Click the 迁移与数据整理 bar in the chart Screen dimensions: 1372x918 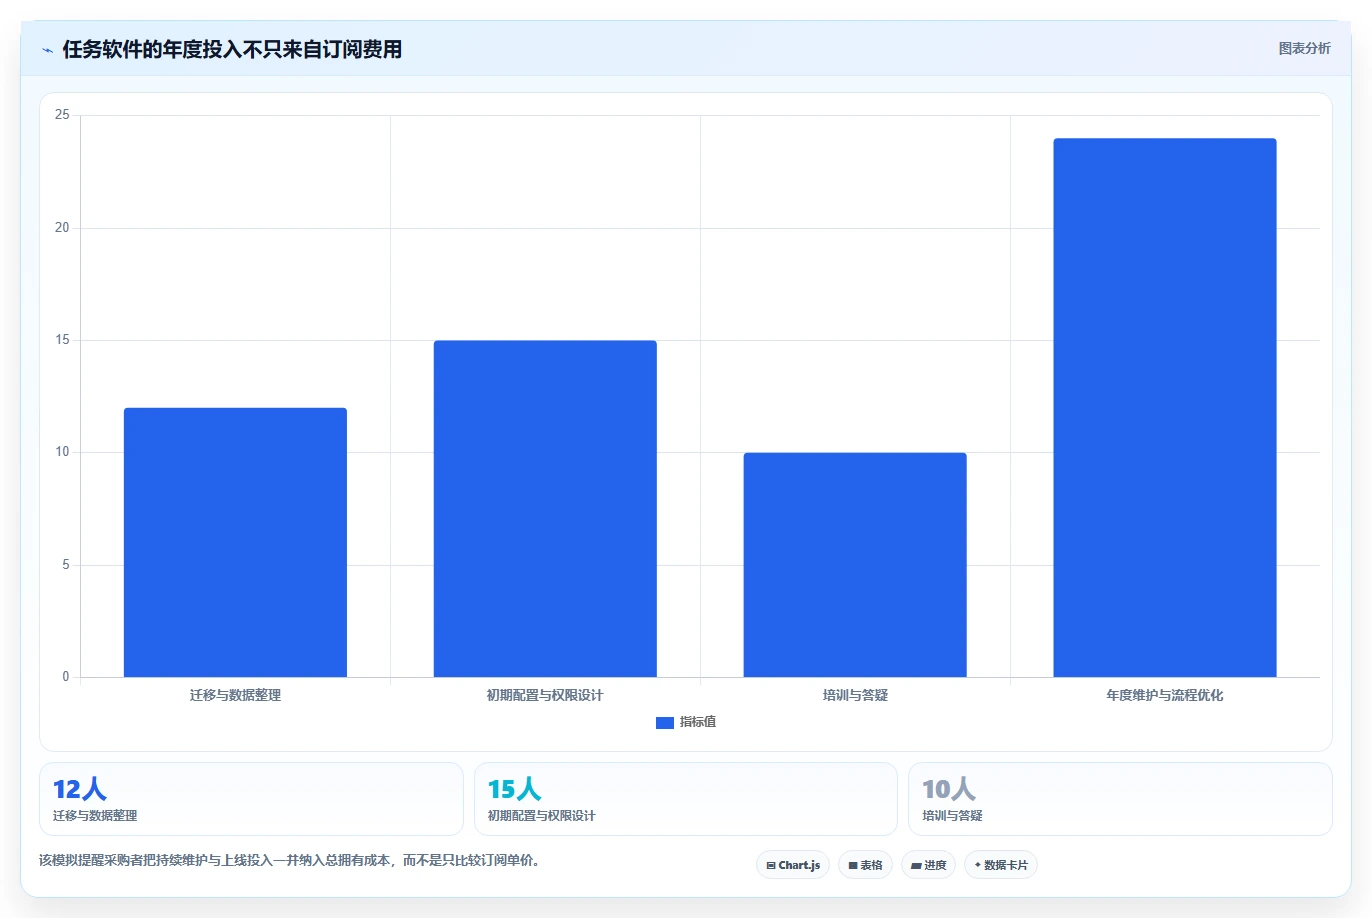tap(235, 542)
